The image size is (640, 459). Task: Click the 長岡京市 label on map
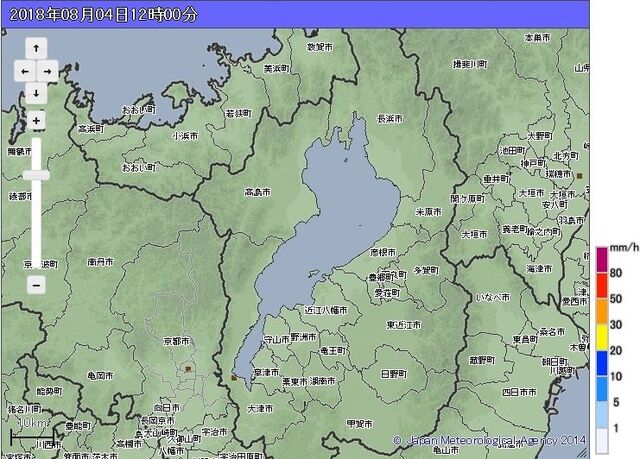click(x=158, y=420)
